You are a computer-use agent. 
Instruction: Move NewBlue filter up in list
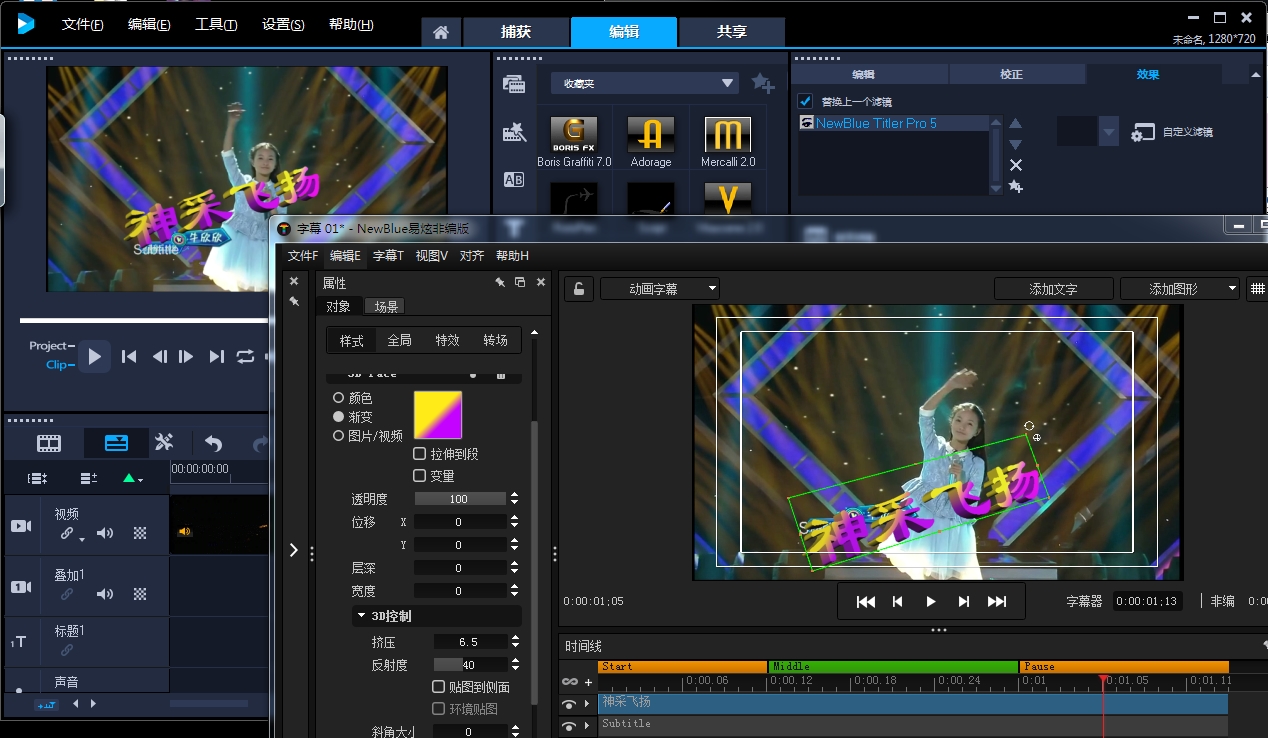tap(1016, 123)
